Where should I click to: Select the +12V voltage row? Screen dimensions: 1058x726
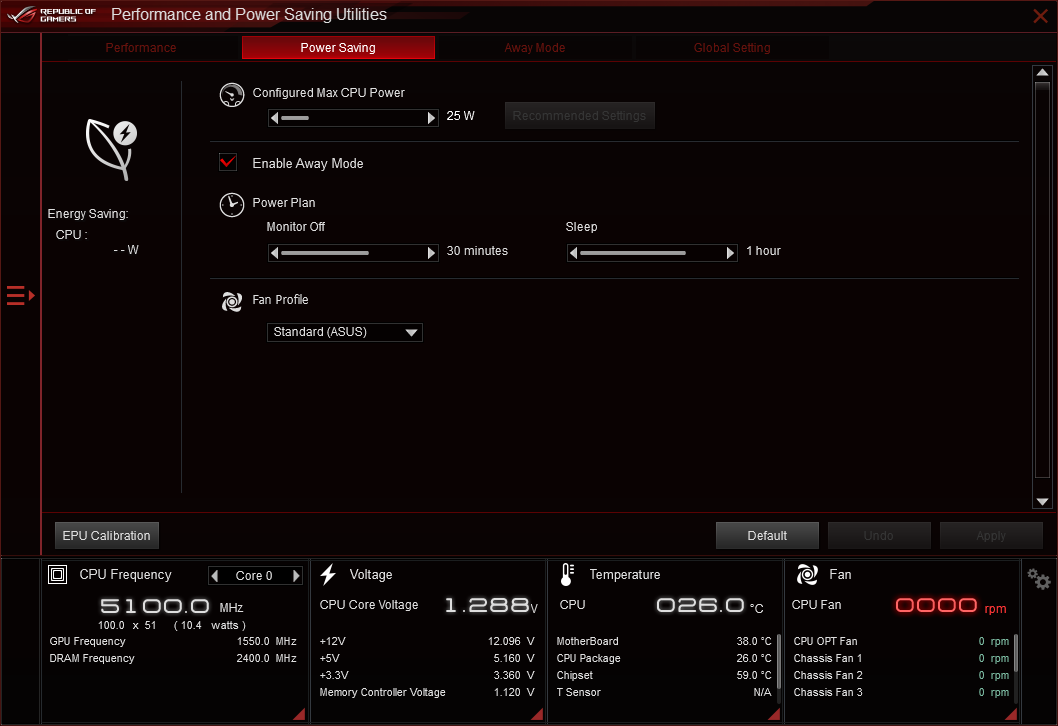427,641
